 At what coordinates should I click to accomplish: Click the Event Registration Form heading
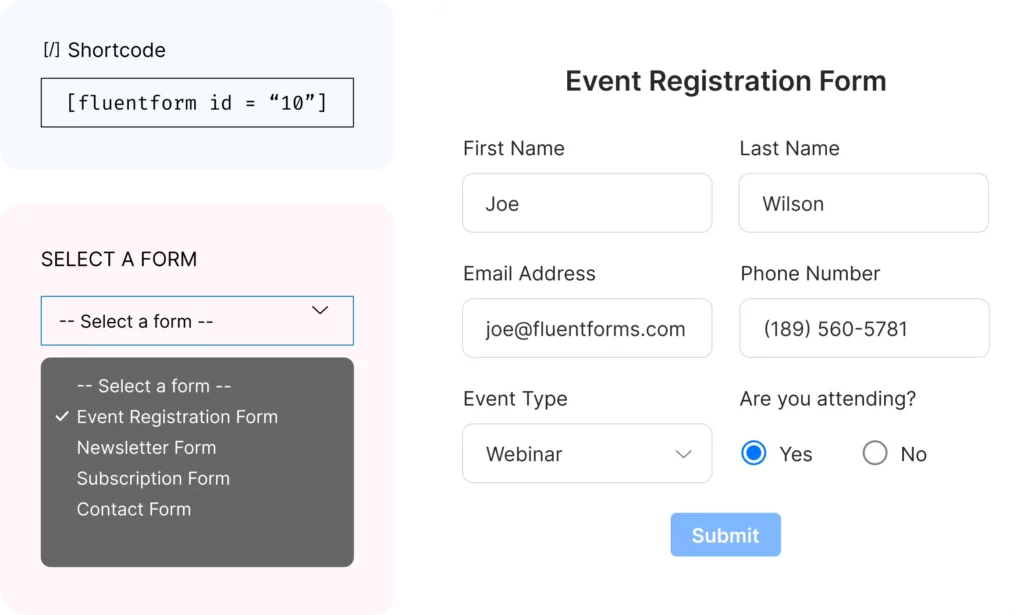[x=726, y=81]
